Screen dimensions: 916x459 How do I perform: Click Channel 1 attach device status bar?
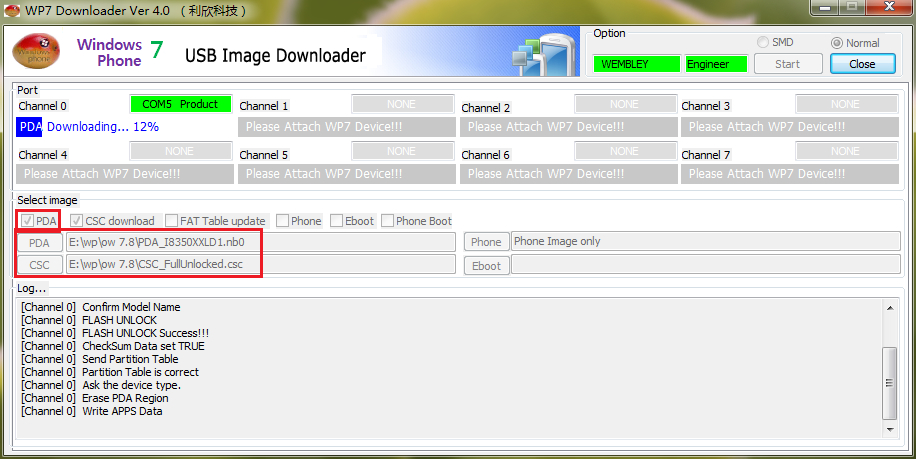pyautogui.click(x=347, y=127)
